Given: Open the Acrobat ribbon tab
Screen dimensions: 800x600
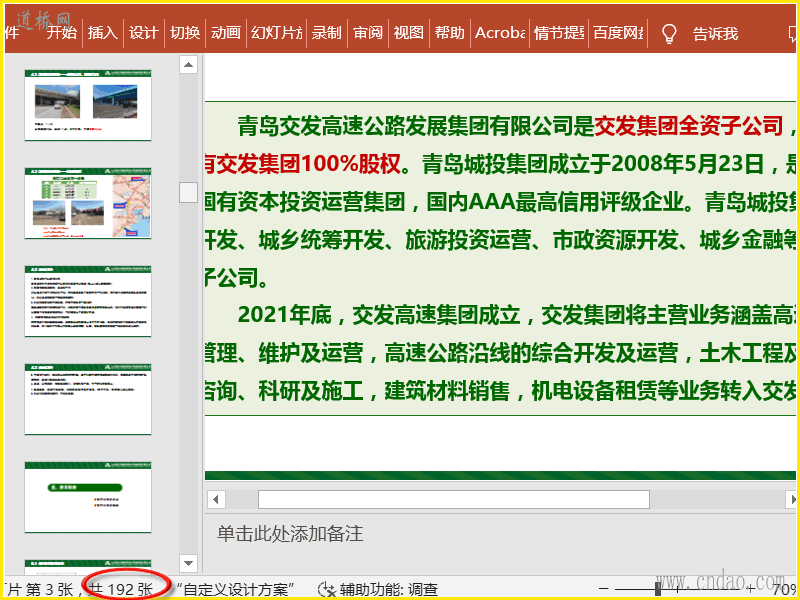Looking at the screenshot, I should pyautogui.click(x=500, y=33).
